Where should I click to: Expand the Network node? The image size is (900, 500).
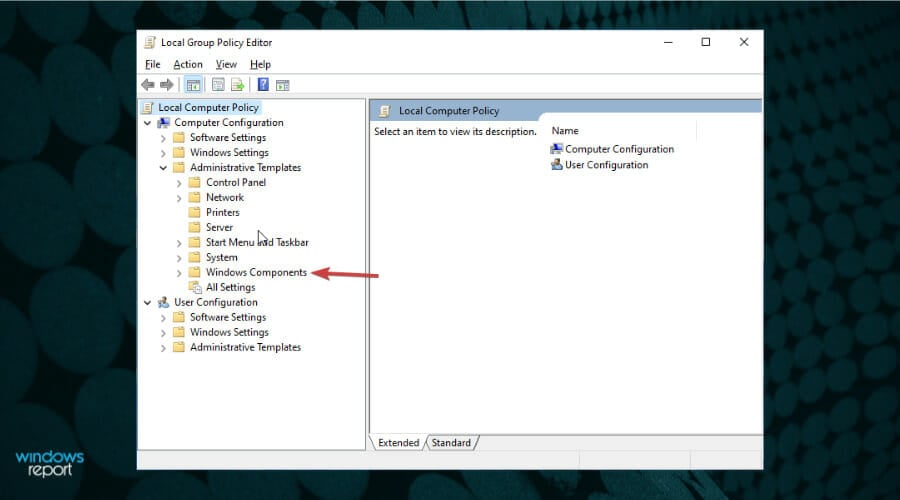(x=179, y=198)
